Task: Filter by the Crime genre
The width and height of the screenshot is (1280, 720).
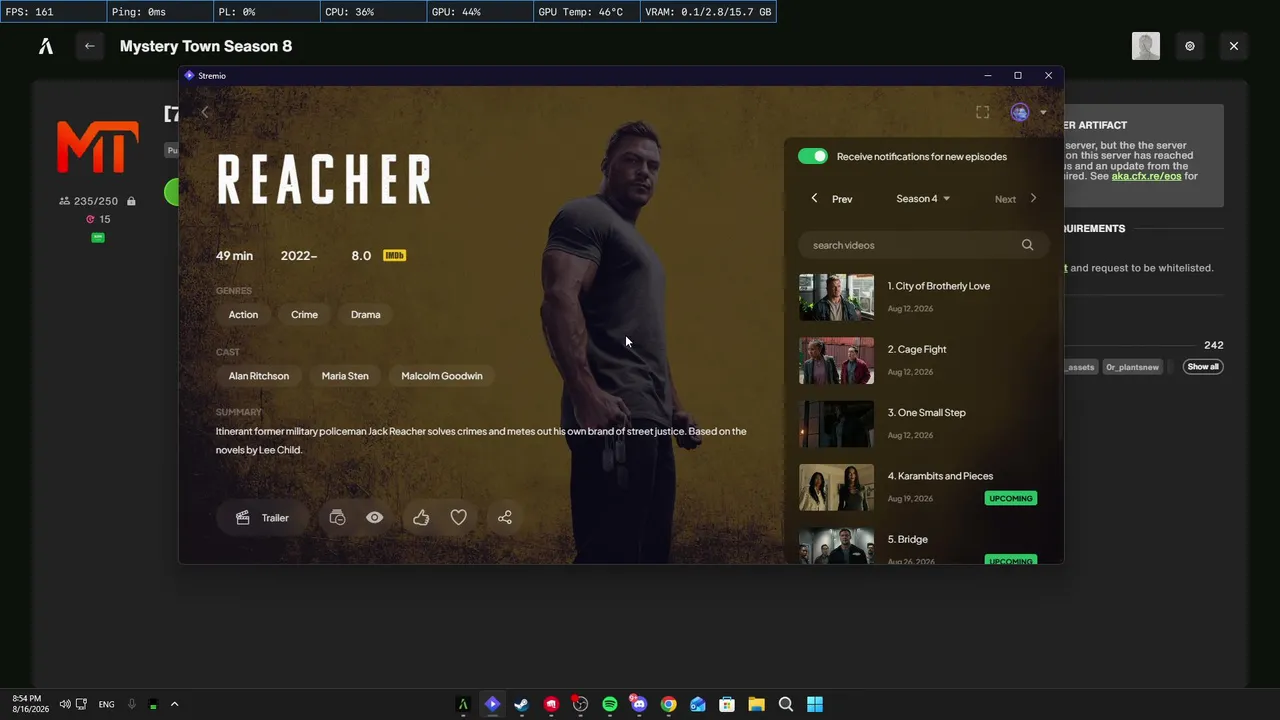Action: tap(304, 314)
